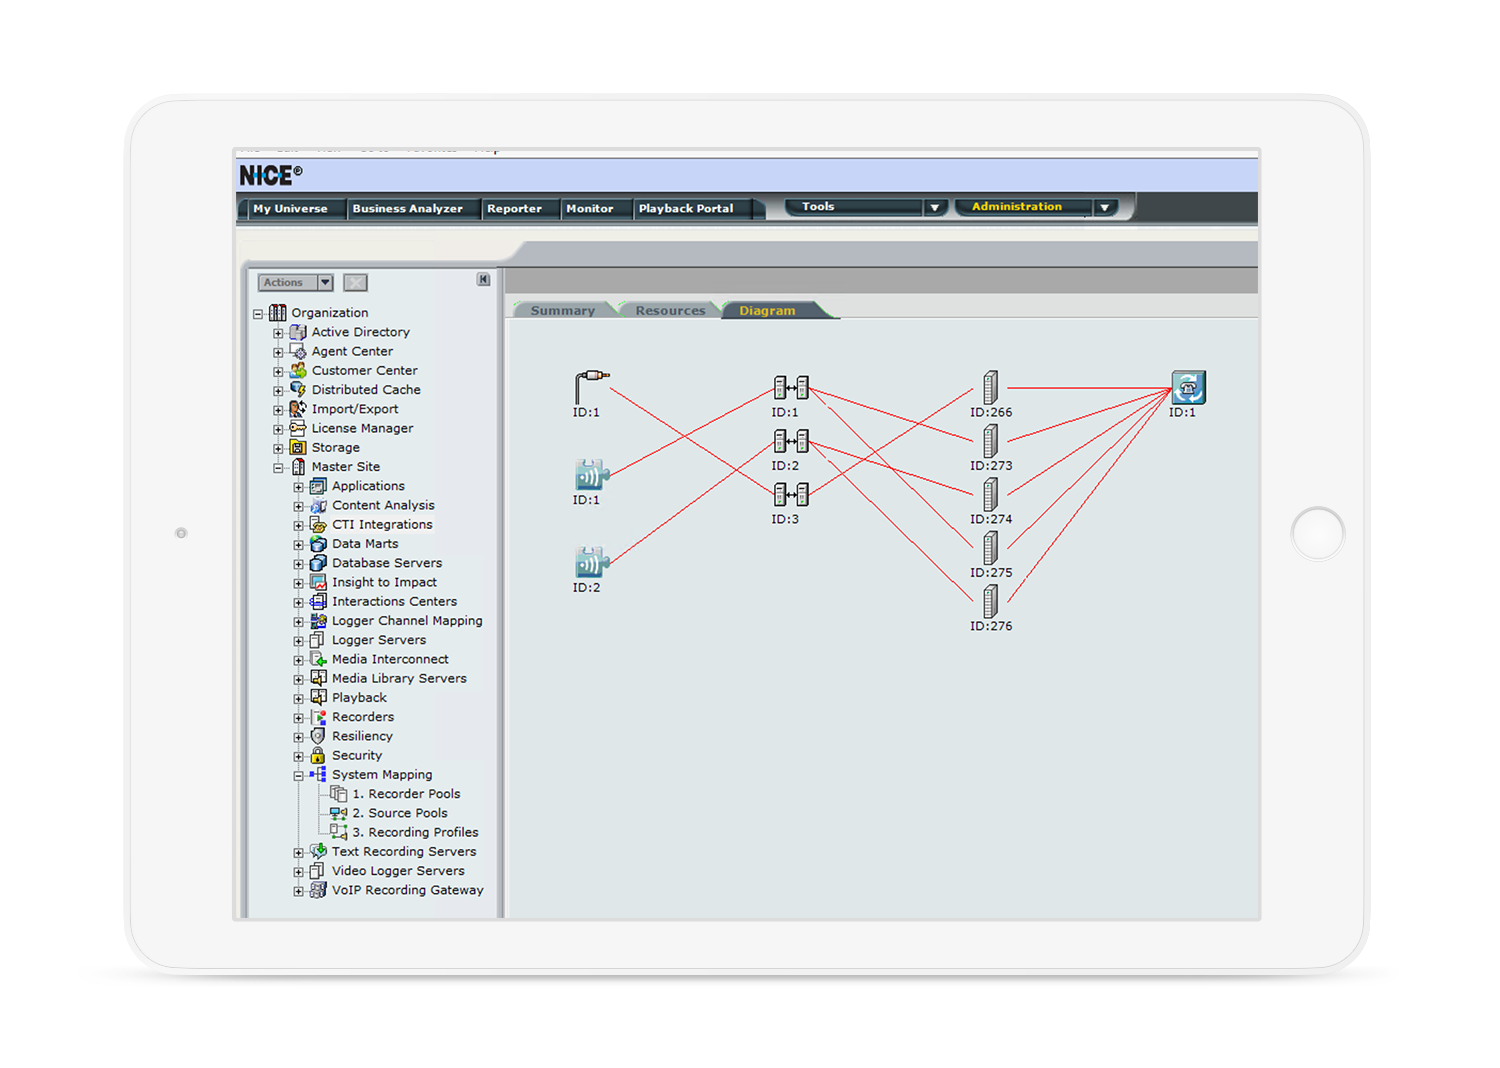Open Business Analyzer menu
This screenshot has width=1500, height=1068.
tap(407, 208)
